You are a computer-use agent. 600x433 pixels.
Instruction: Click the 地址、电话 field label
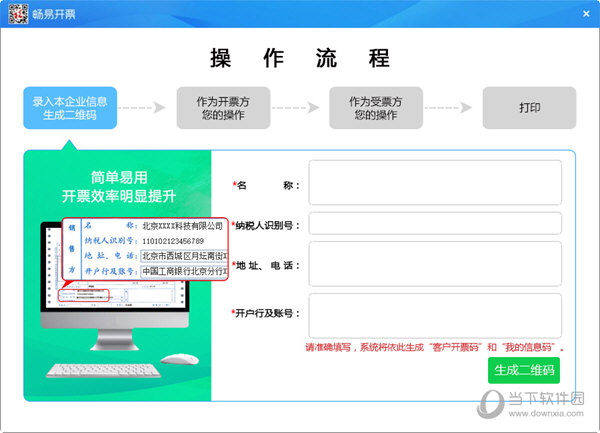point(266,265)
